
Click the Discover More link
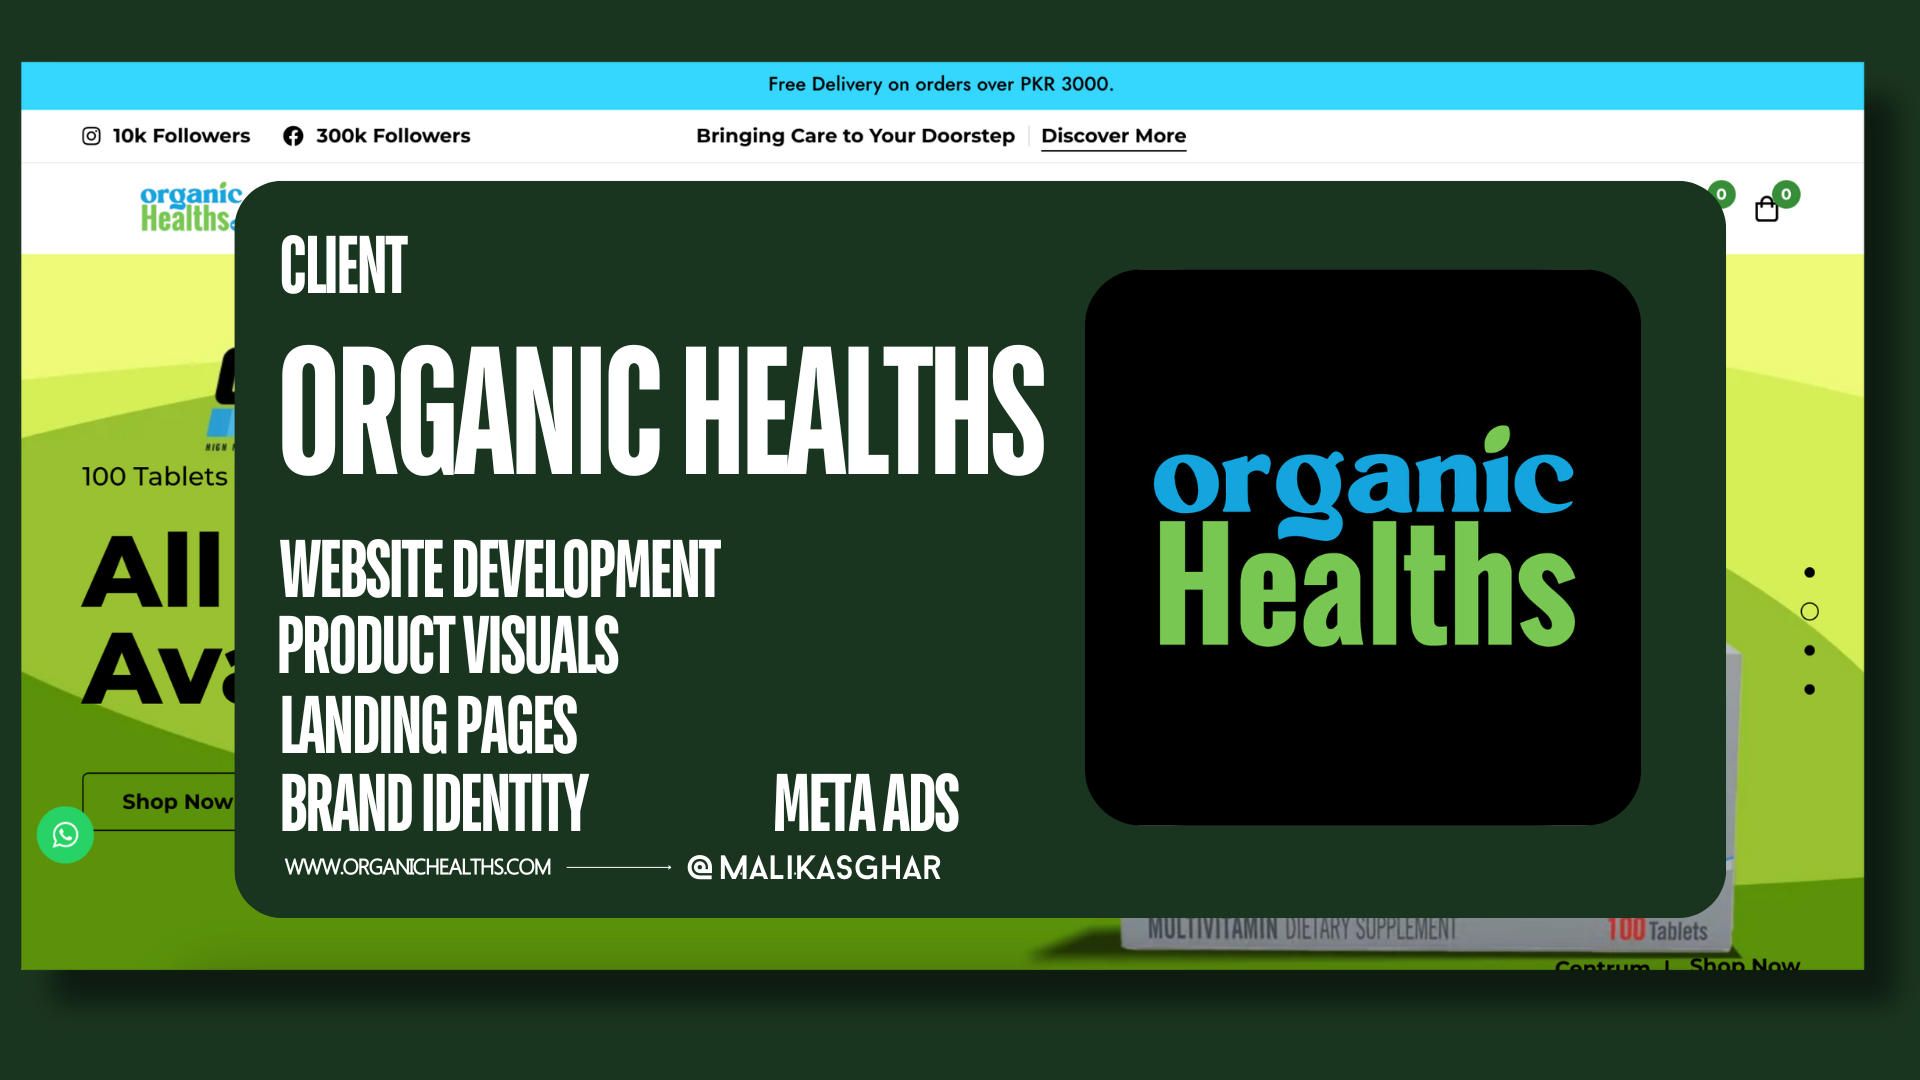[1113, 136]
